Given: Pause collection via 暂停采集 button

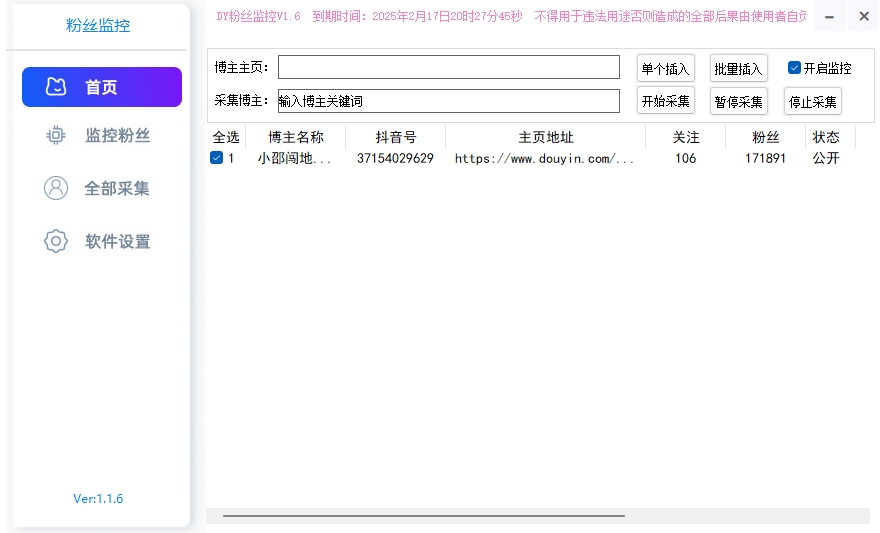Looking at the screenshot, I should [738, 101].
